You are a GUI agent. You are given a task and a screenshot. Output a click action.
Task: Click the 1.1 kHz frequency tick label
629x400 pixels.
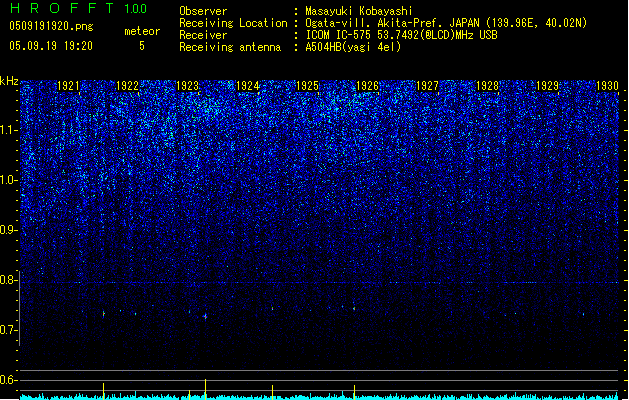click(9, 130)
